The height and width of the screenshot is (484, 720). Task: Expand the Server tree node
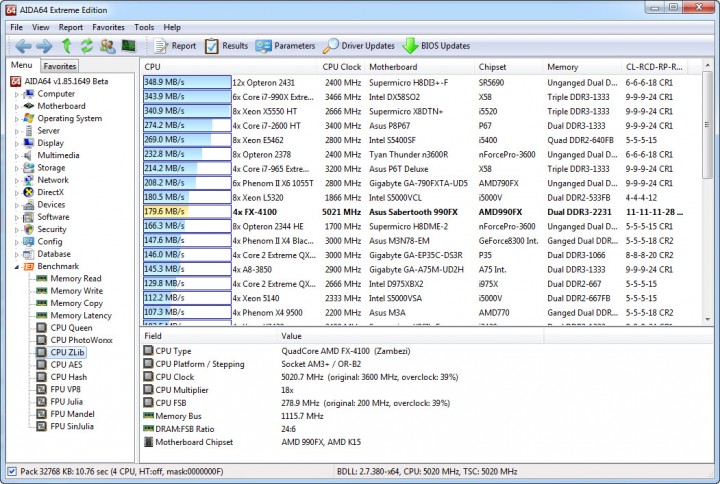17,131
